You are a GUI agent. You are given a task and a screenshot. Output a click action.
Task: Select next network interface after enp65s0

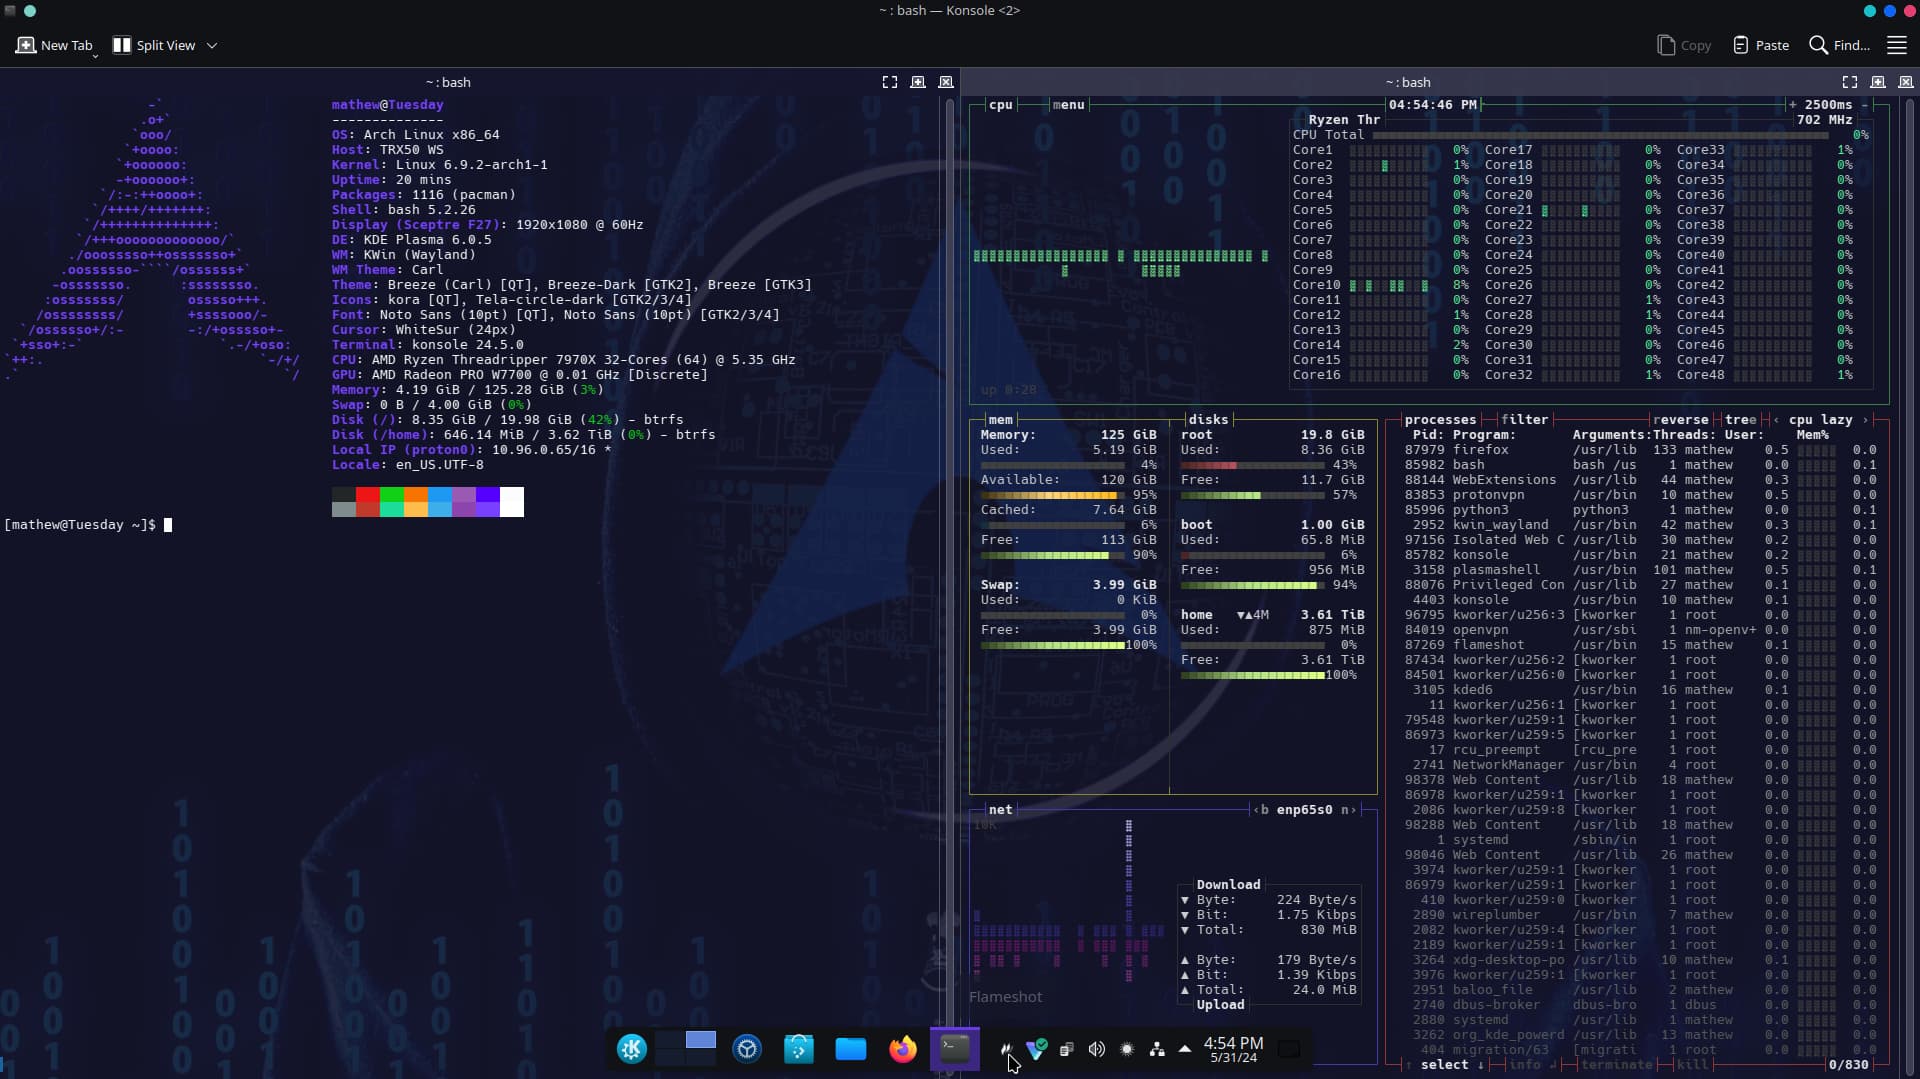point(1349,810)
